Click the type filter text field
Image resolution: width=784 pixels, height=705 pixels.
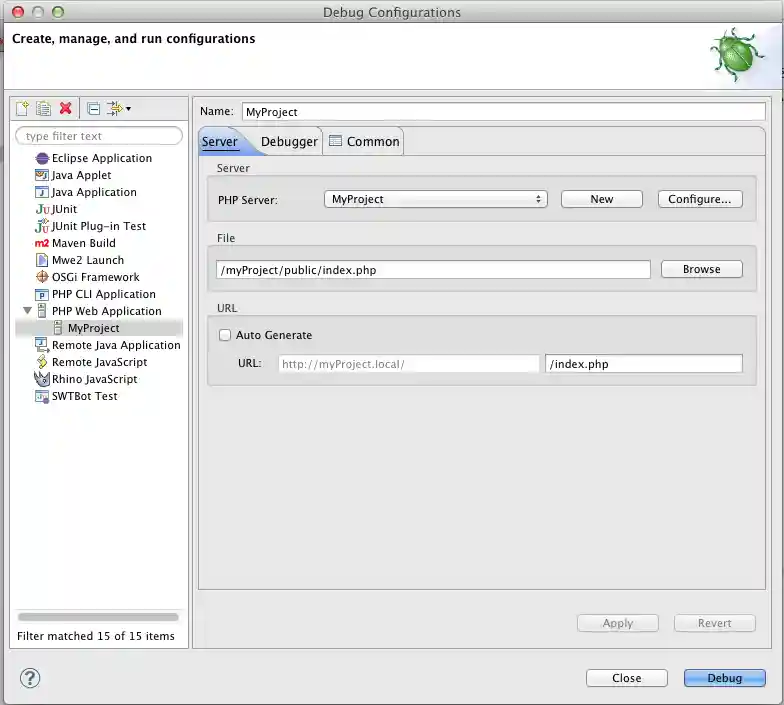tap(99, 136)
